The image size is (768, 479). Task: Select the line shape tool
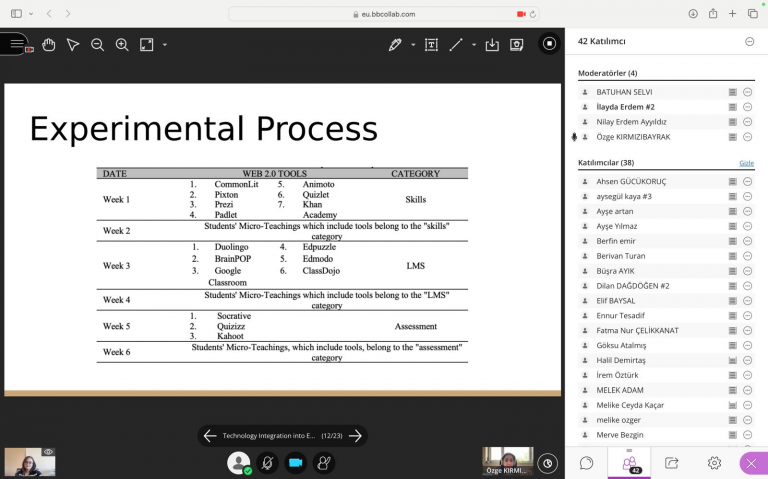click(x=456, y=45)
